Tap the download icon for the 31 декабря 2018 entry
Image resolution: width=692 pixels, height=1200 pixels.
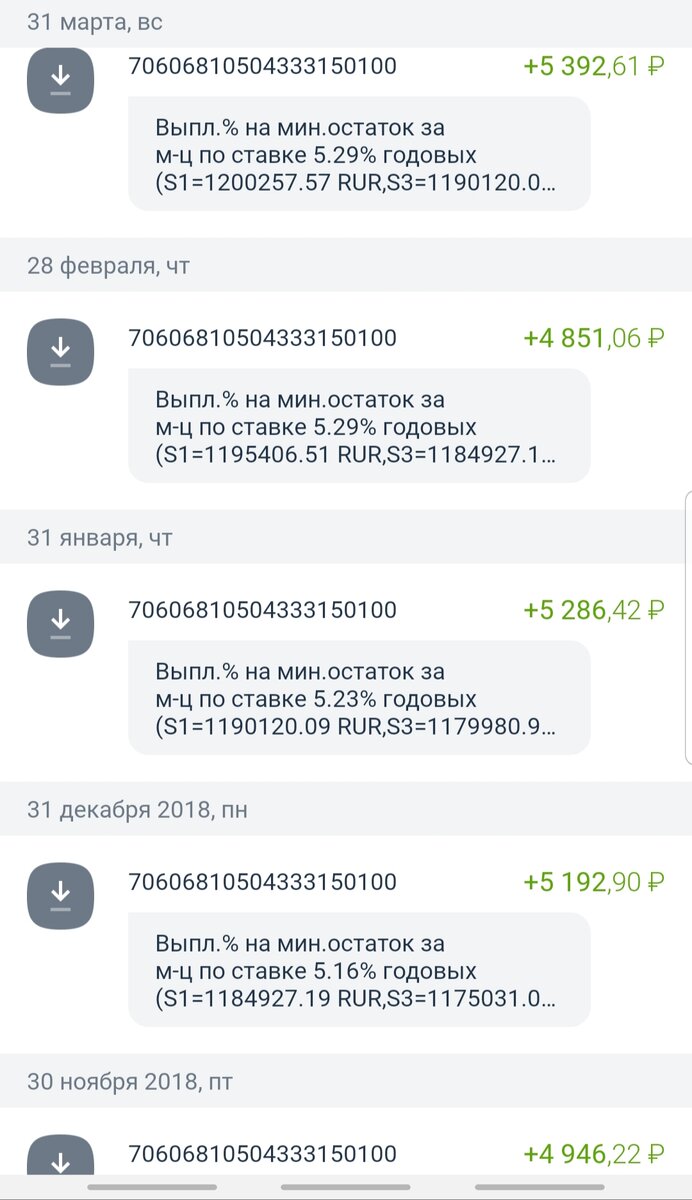[x=60, y=896]
